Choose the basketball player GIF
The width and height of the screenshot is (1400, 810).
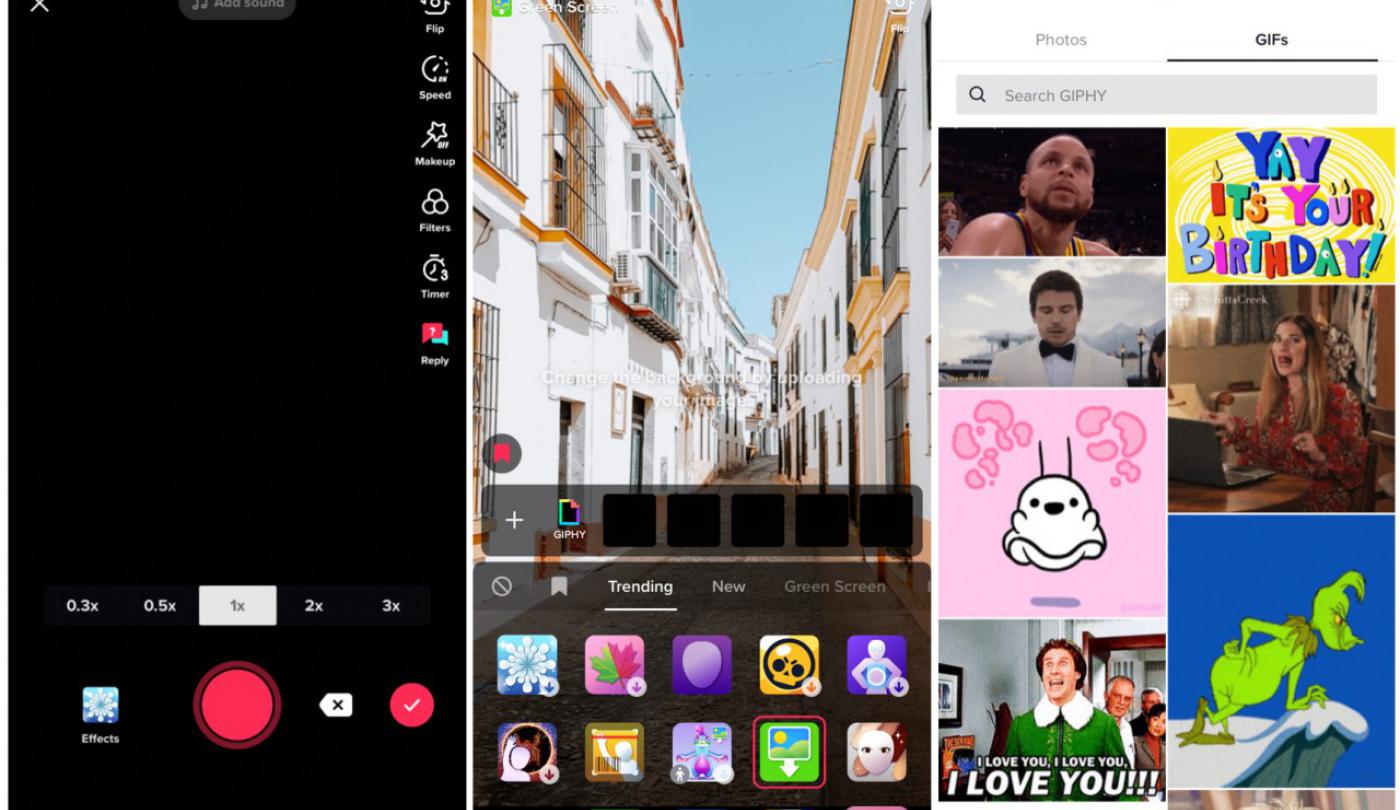pyautogui.click(x=1052, y=192)
